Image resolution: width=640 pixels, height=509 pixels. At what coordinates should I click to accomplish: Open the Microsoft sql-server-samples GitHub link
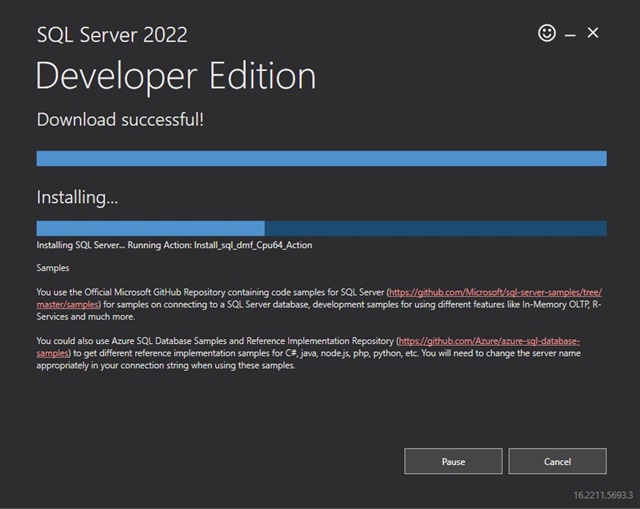pos(495,292)
